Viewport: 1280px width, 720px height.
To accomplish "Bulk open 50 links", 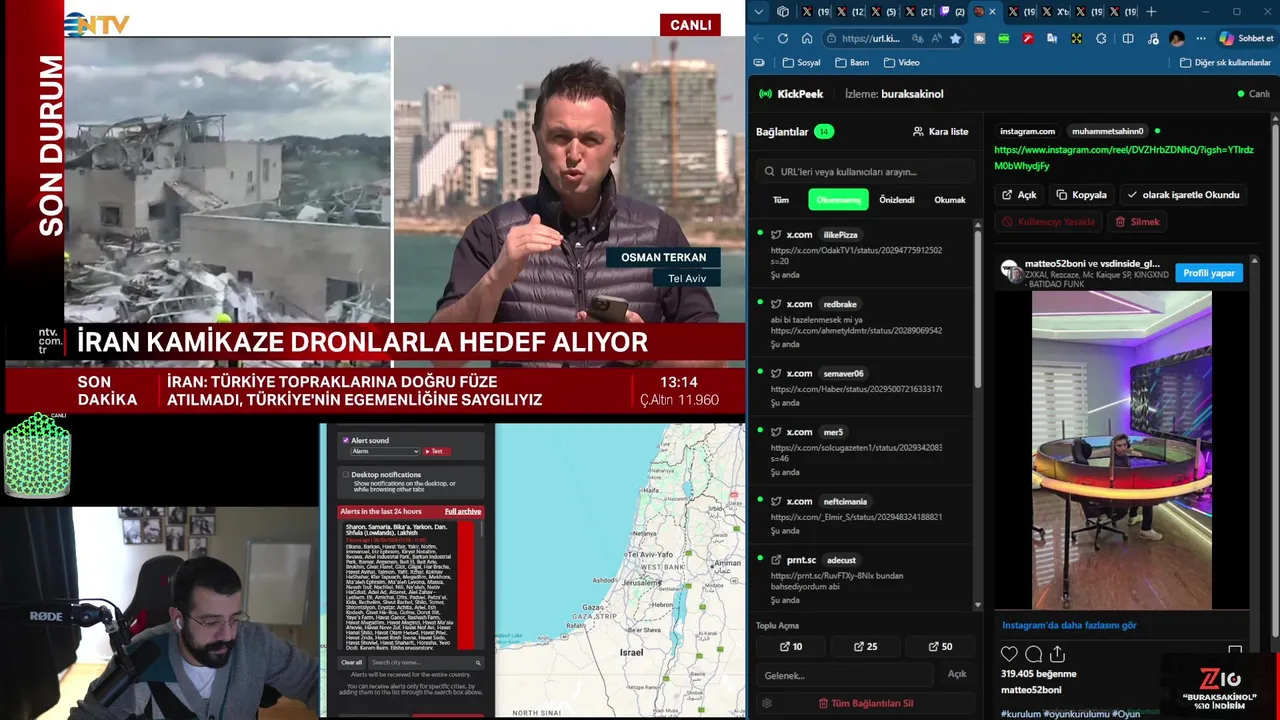I will click(x=940, y=646).
